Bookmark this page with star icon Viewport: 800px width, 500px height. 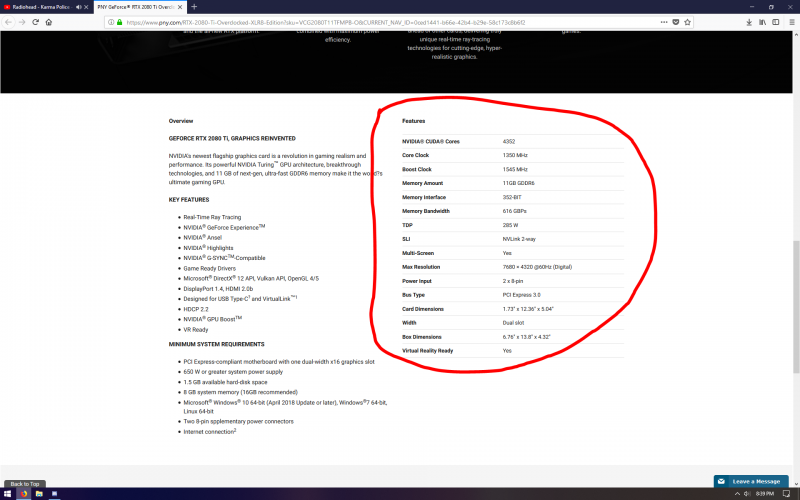coord(687,22)
